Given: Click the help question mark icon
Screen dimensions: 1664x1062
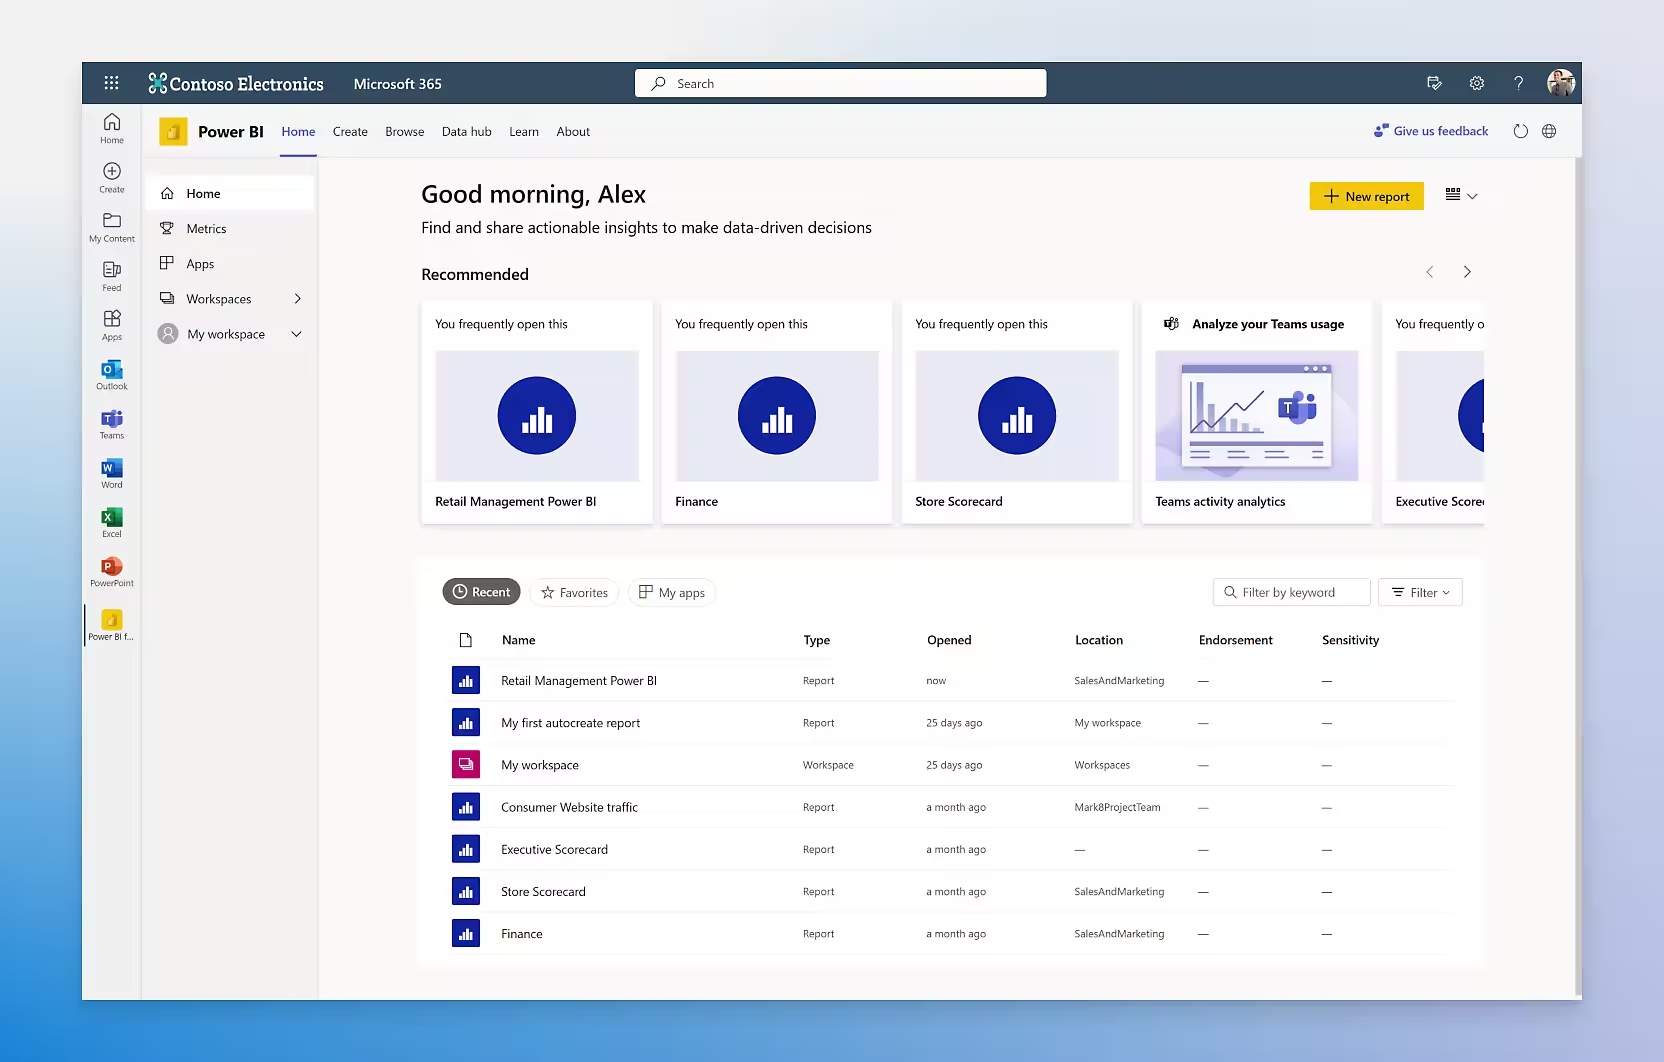Looking at the screenshot, I should tap(1518, 83).
